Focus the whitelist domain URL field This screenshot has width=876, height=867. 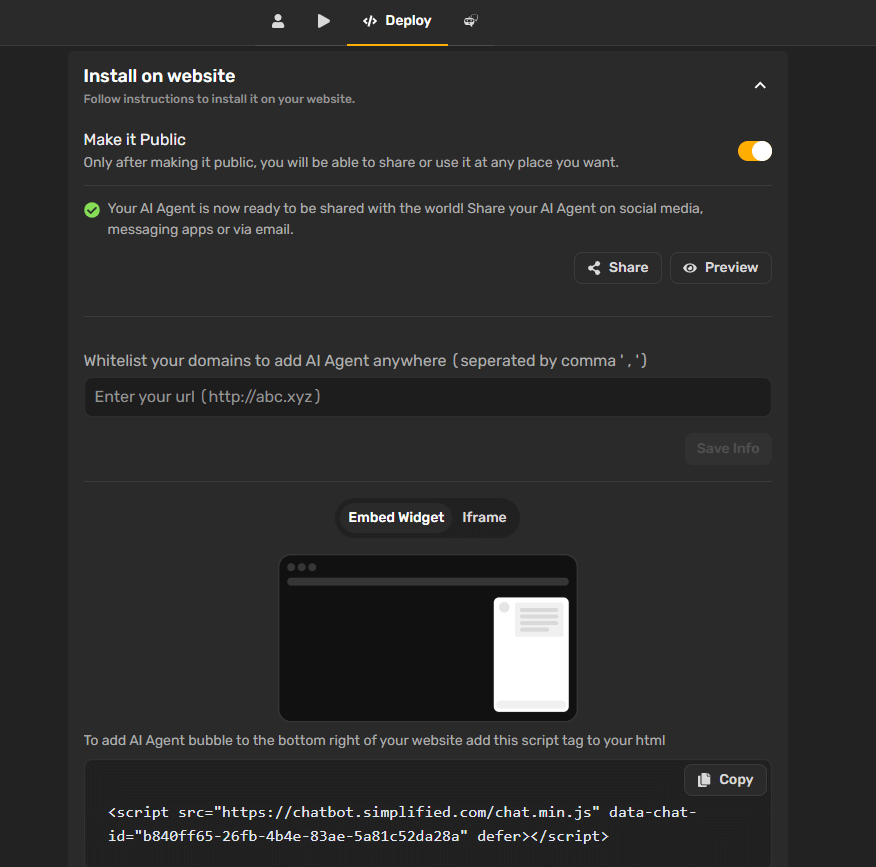[x=427, y=397]
